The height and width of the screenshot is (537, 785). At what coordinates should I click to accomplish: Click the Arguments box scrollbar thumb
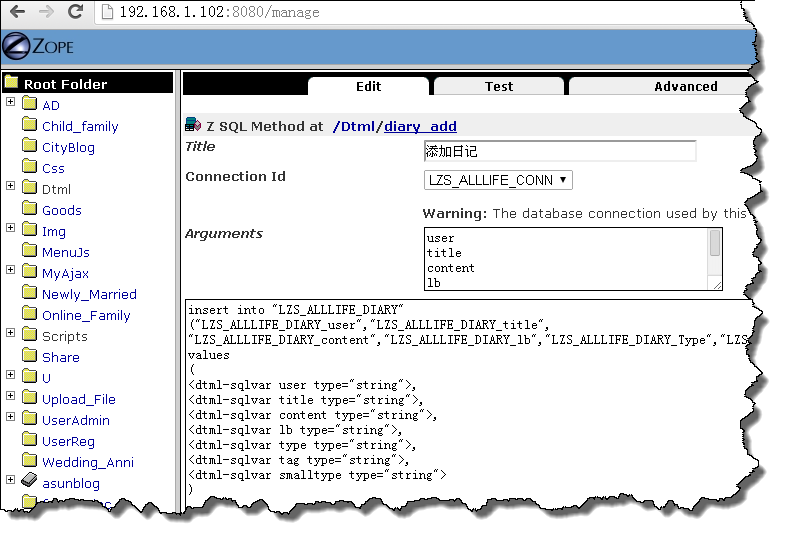coord(715,243)
